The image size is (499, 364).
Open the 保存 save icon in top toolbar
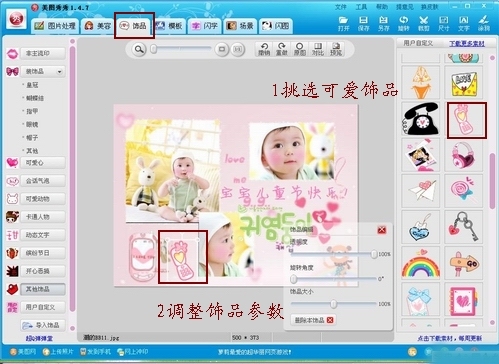[363, 23]
